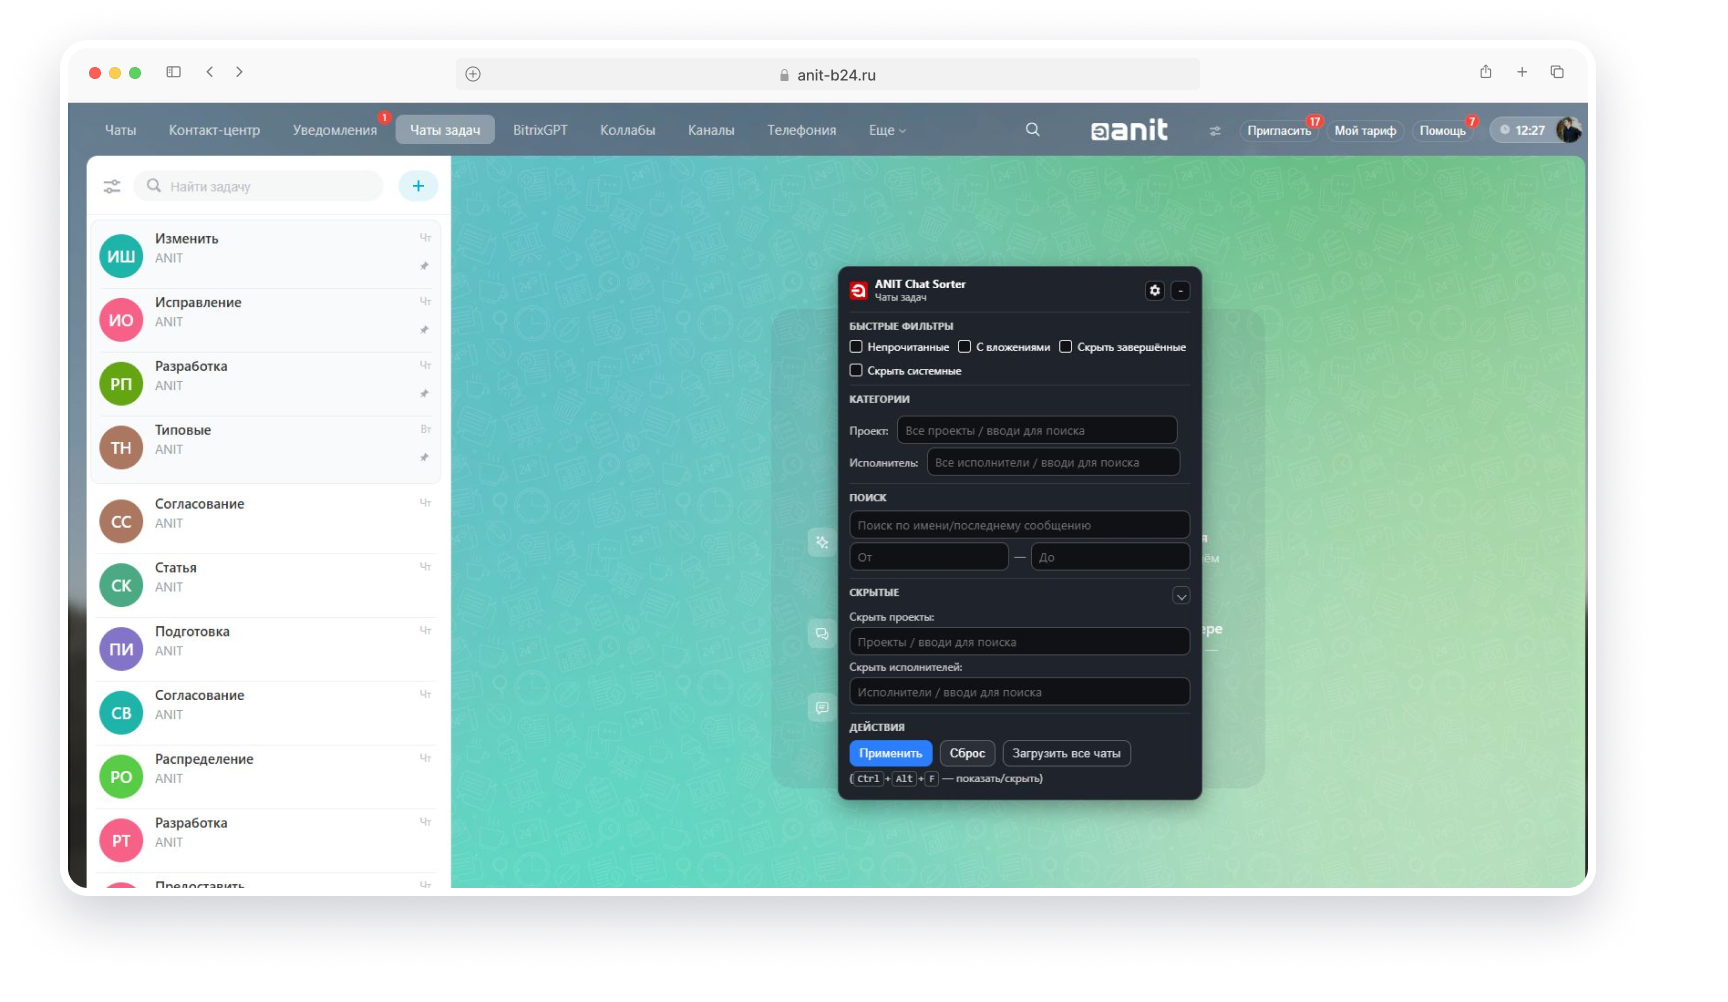Check the С вложениями filter
The width and height of the screenshot is (1728, 1002).
[x=964, y=347]
